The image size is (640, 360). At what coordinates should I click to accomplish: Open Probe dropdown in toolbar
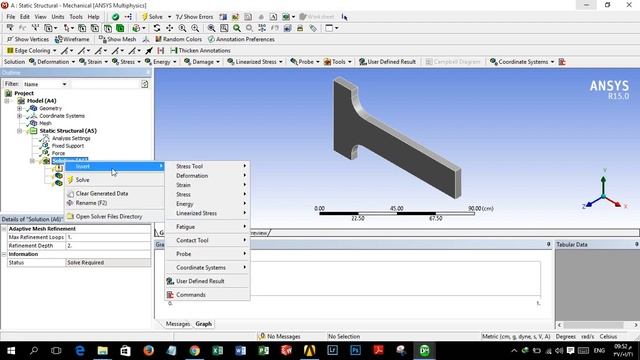click(x=305, y=62)
